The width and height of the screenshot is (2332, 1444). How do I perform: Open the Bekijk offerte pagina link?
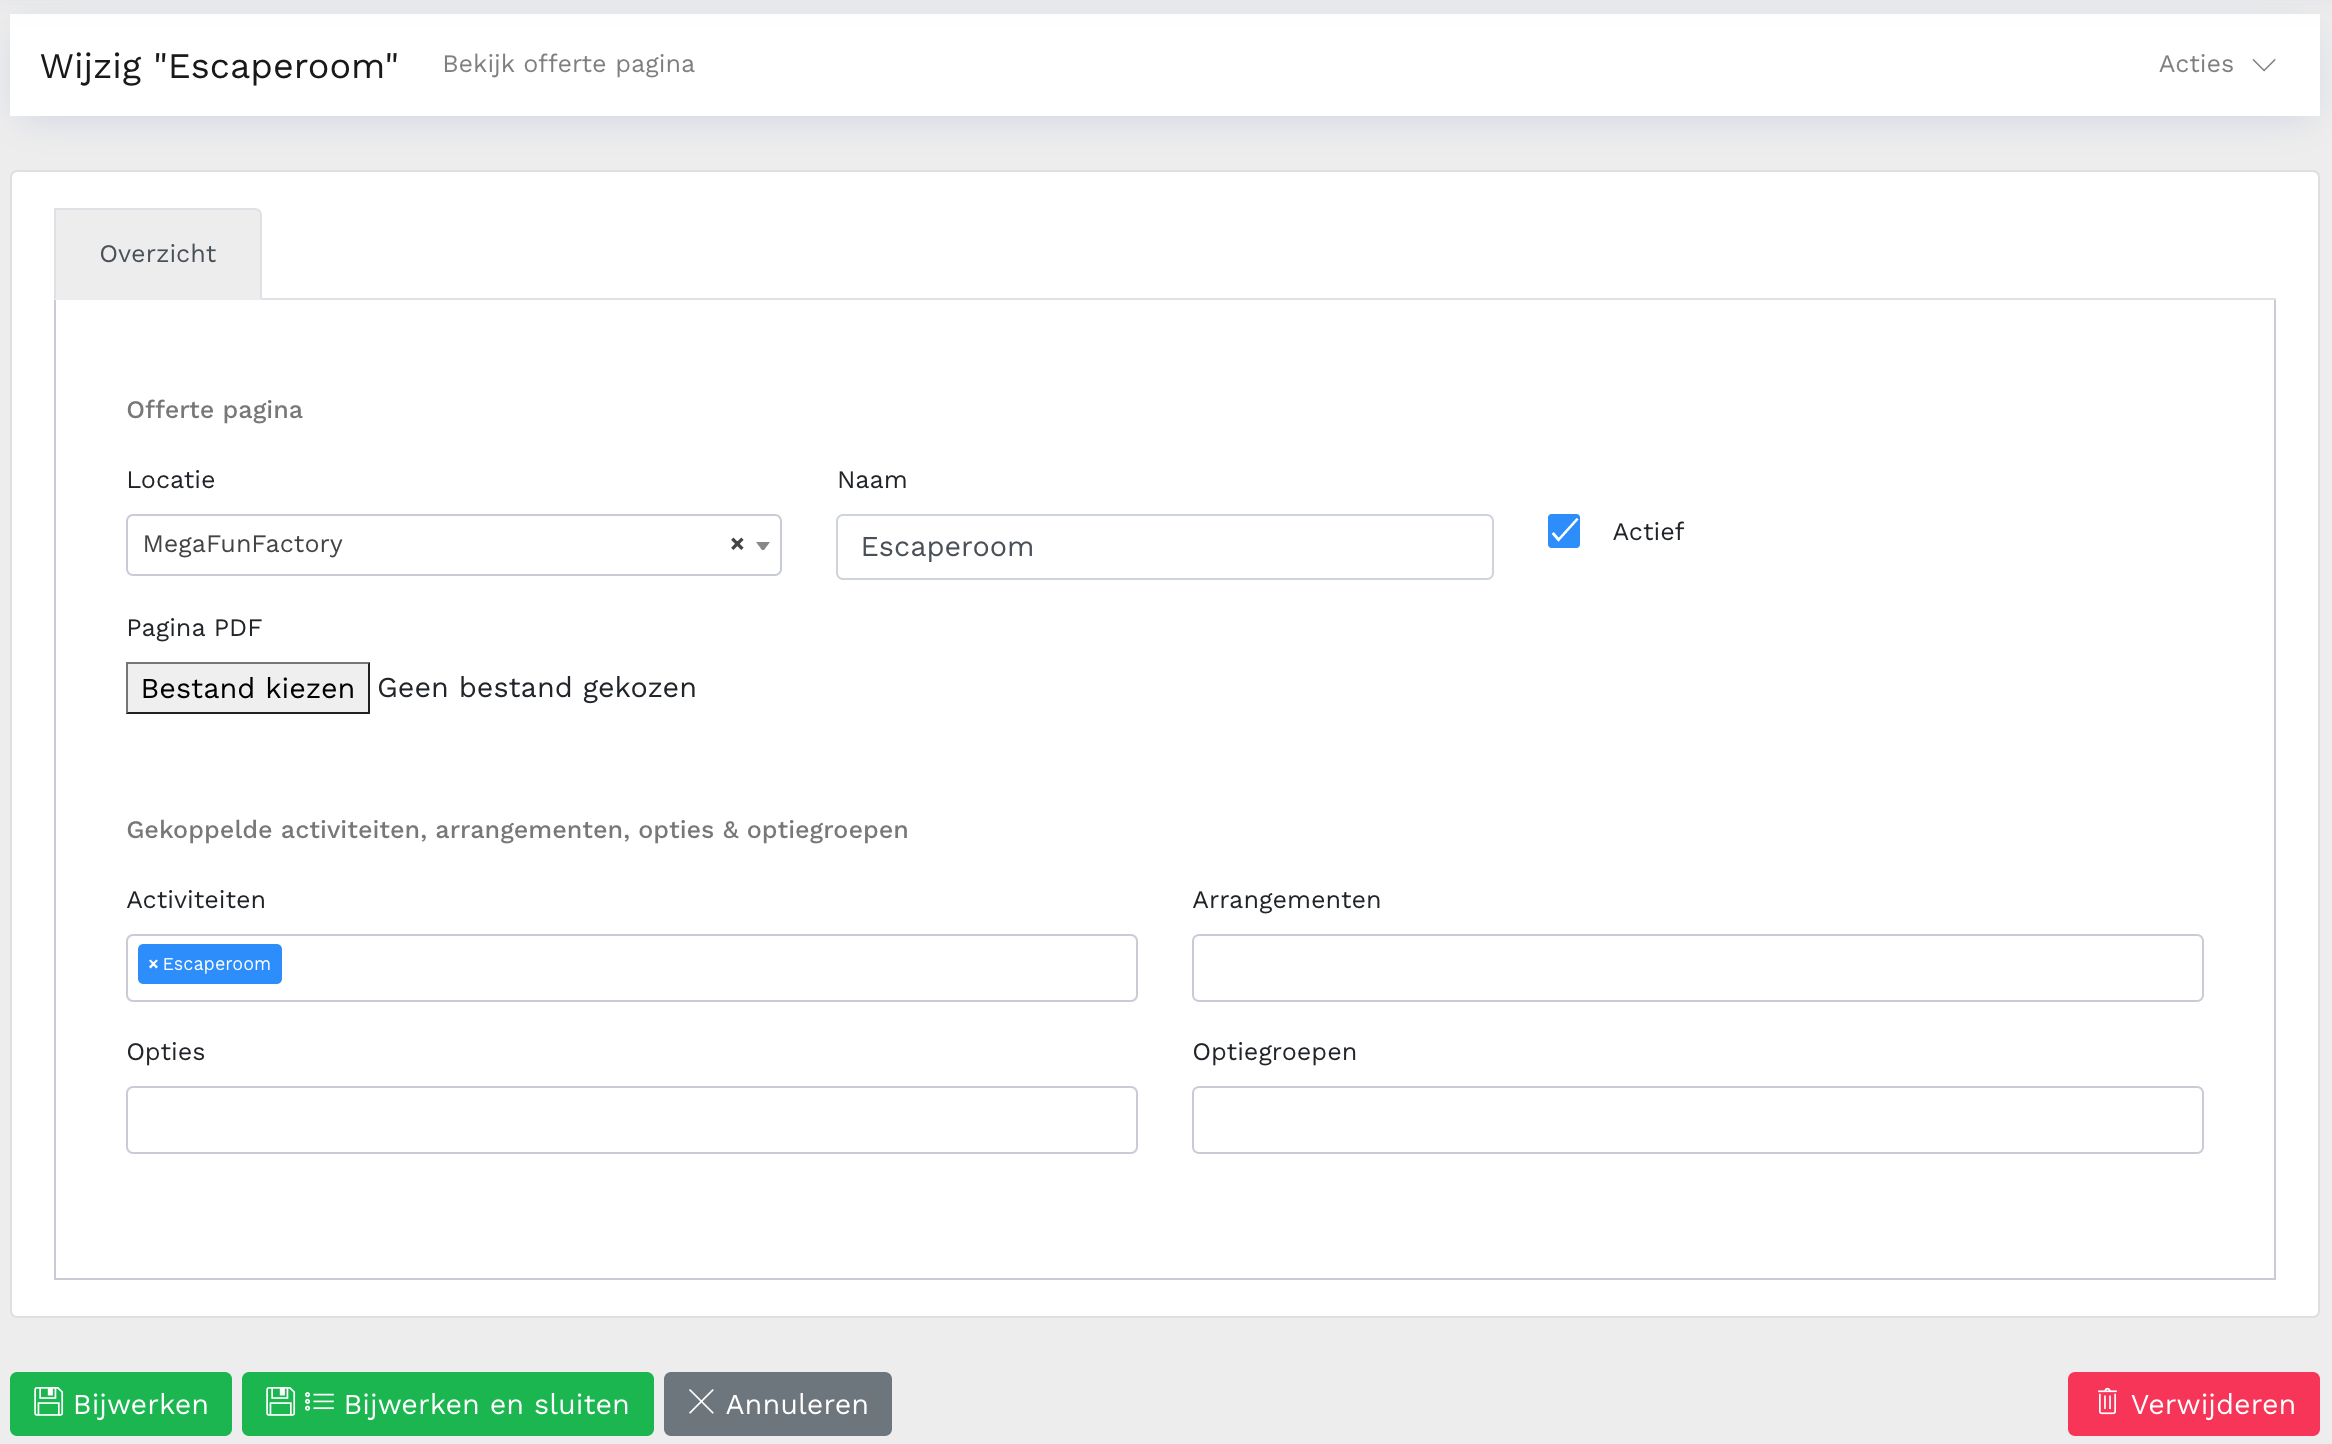click(x=568, y=64)
